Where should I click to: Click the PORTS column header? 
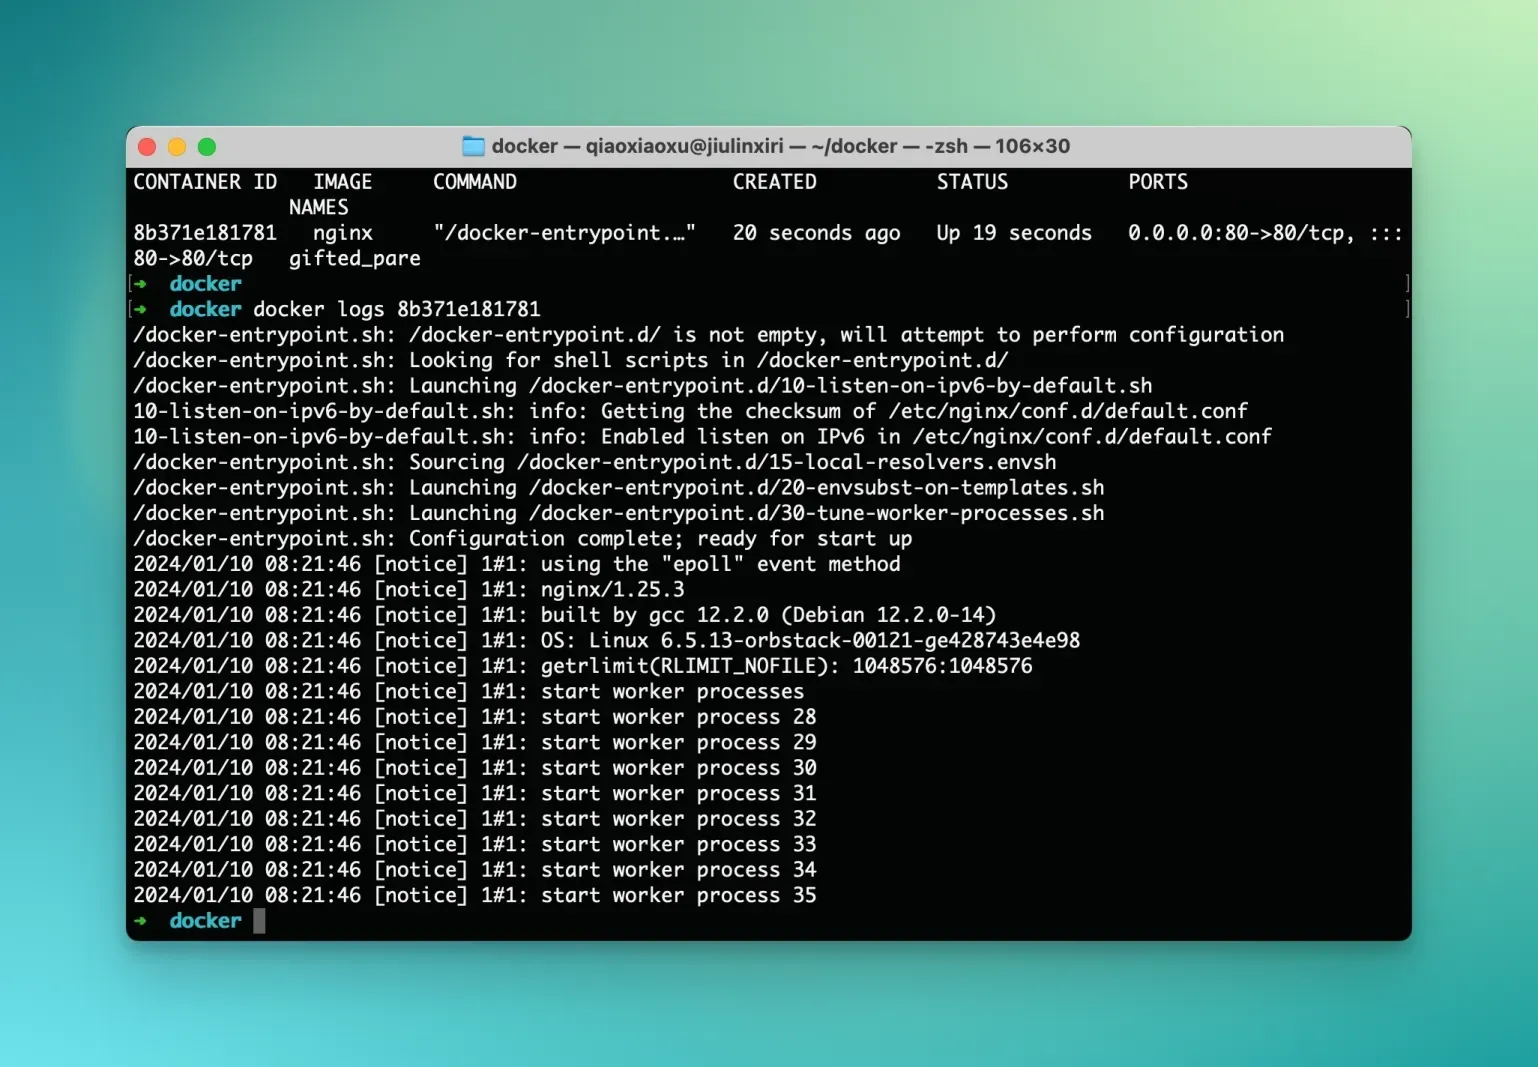pyautogui.click(x=1157, y=181)
